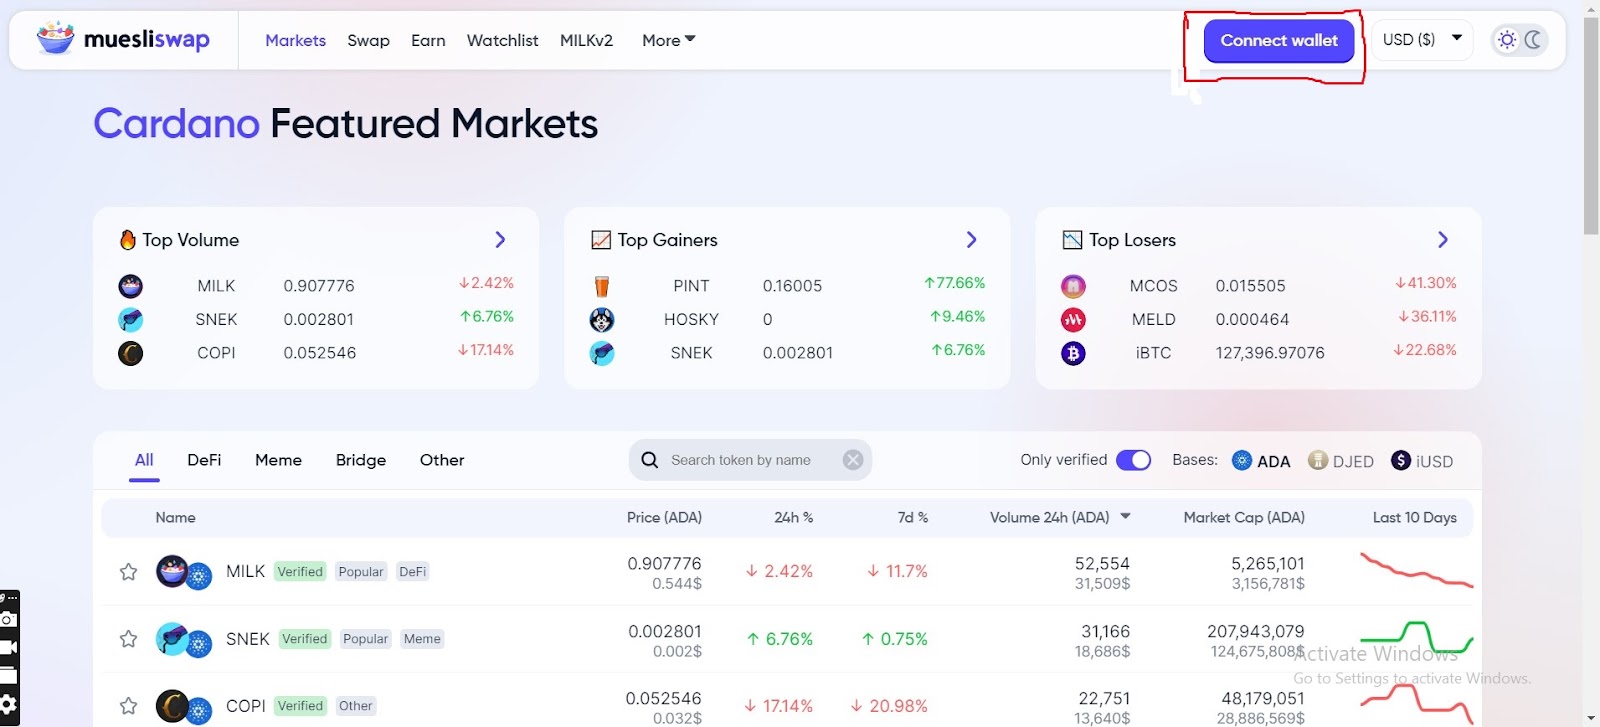This screenshot has width=1600, height=727.
Task: Sort by 24h % column header
Action: click(794, 517)
